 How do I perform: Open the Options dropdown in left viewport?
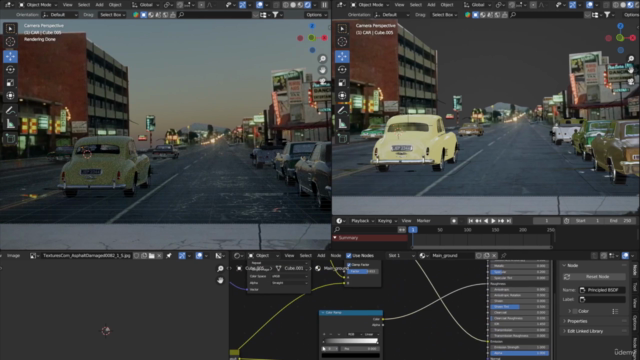coord(316,15)
